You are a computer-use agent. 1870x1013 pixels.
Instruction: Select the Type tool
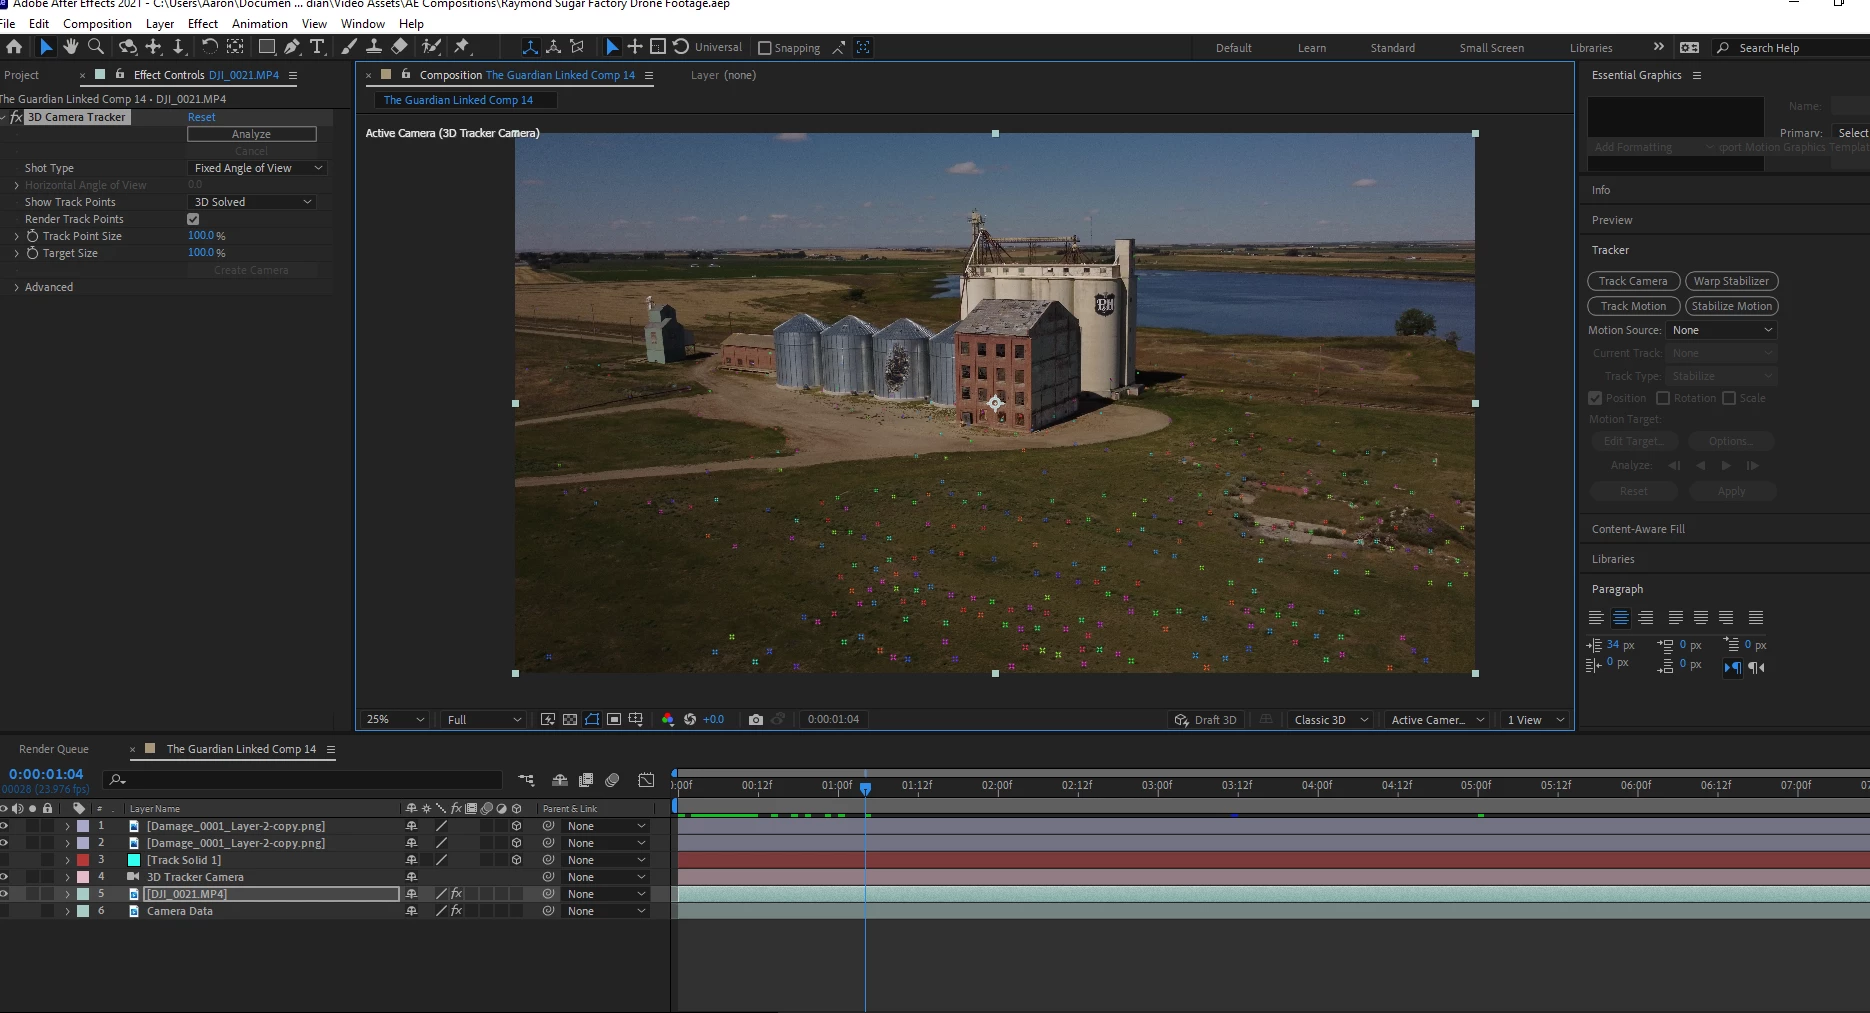pyautogui.click(x=317, y=47)
